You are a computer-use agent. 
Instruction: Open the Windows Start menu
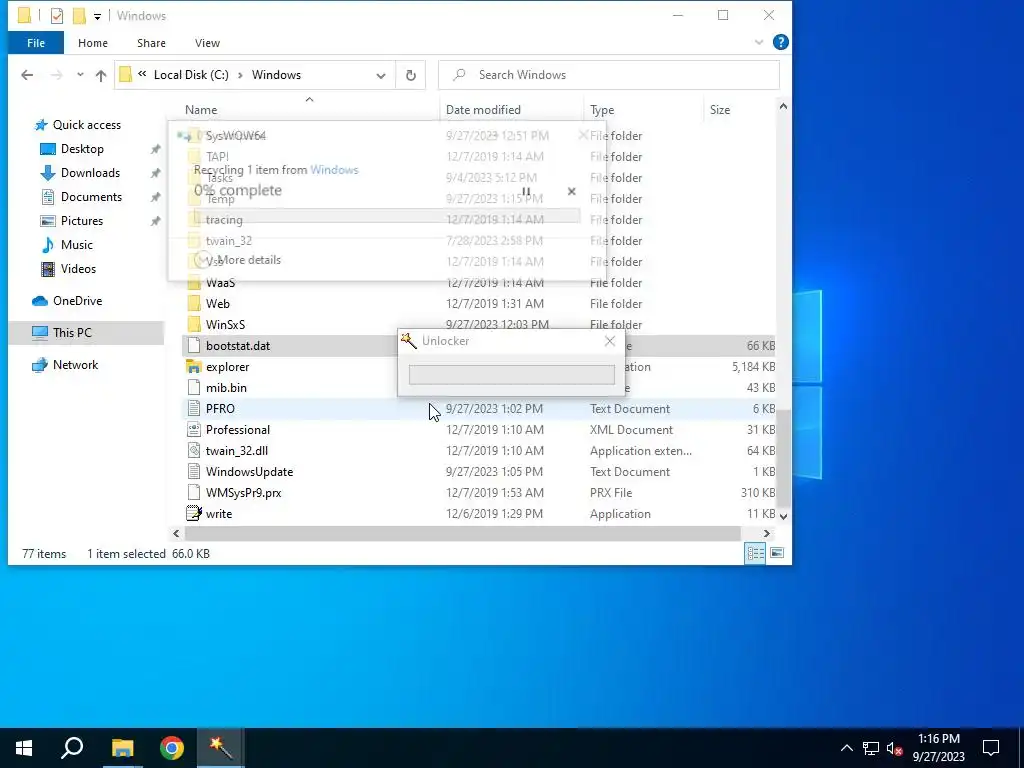24,748
